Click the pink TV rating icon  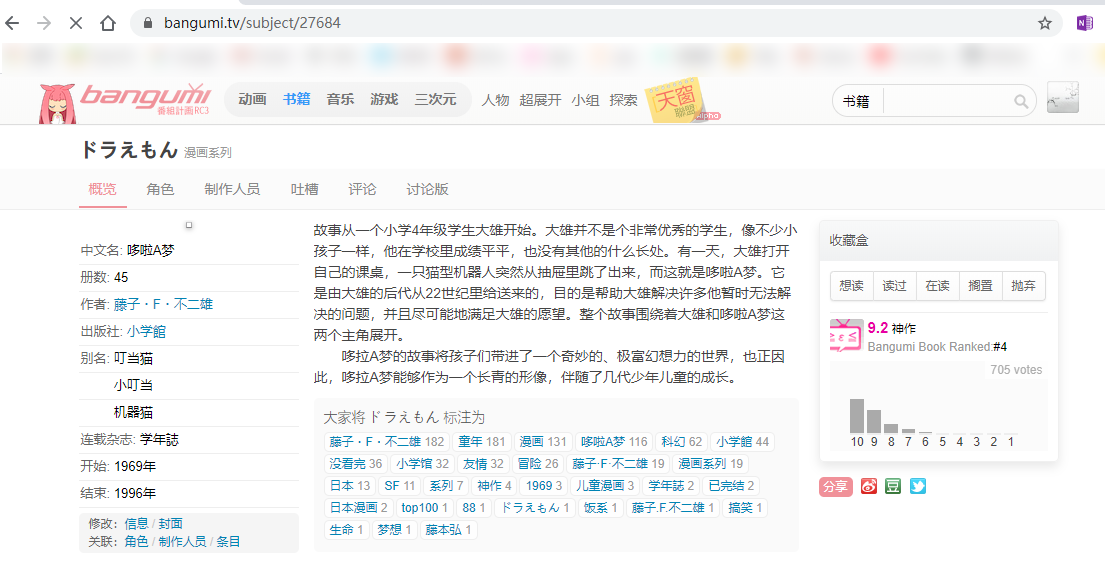click(x=846, y=336)
